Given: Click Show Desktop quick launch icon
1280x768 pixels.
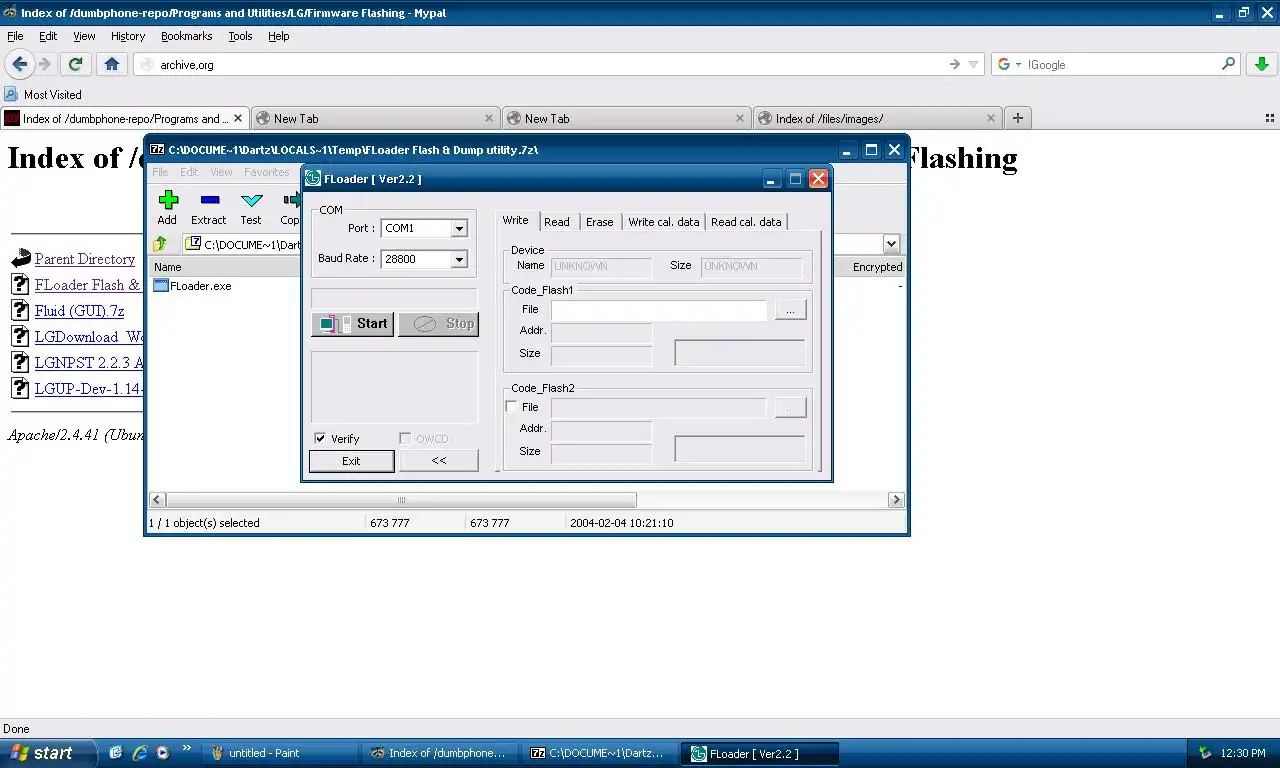Looking at the screenshot, I should point(116,753).
